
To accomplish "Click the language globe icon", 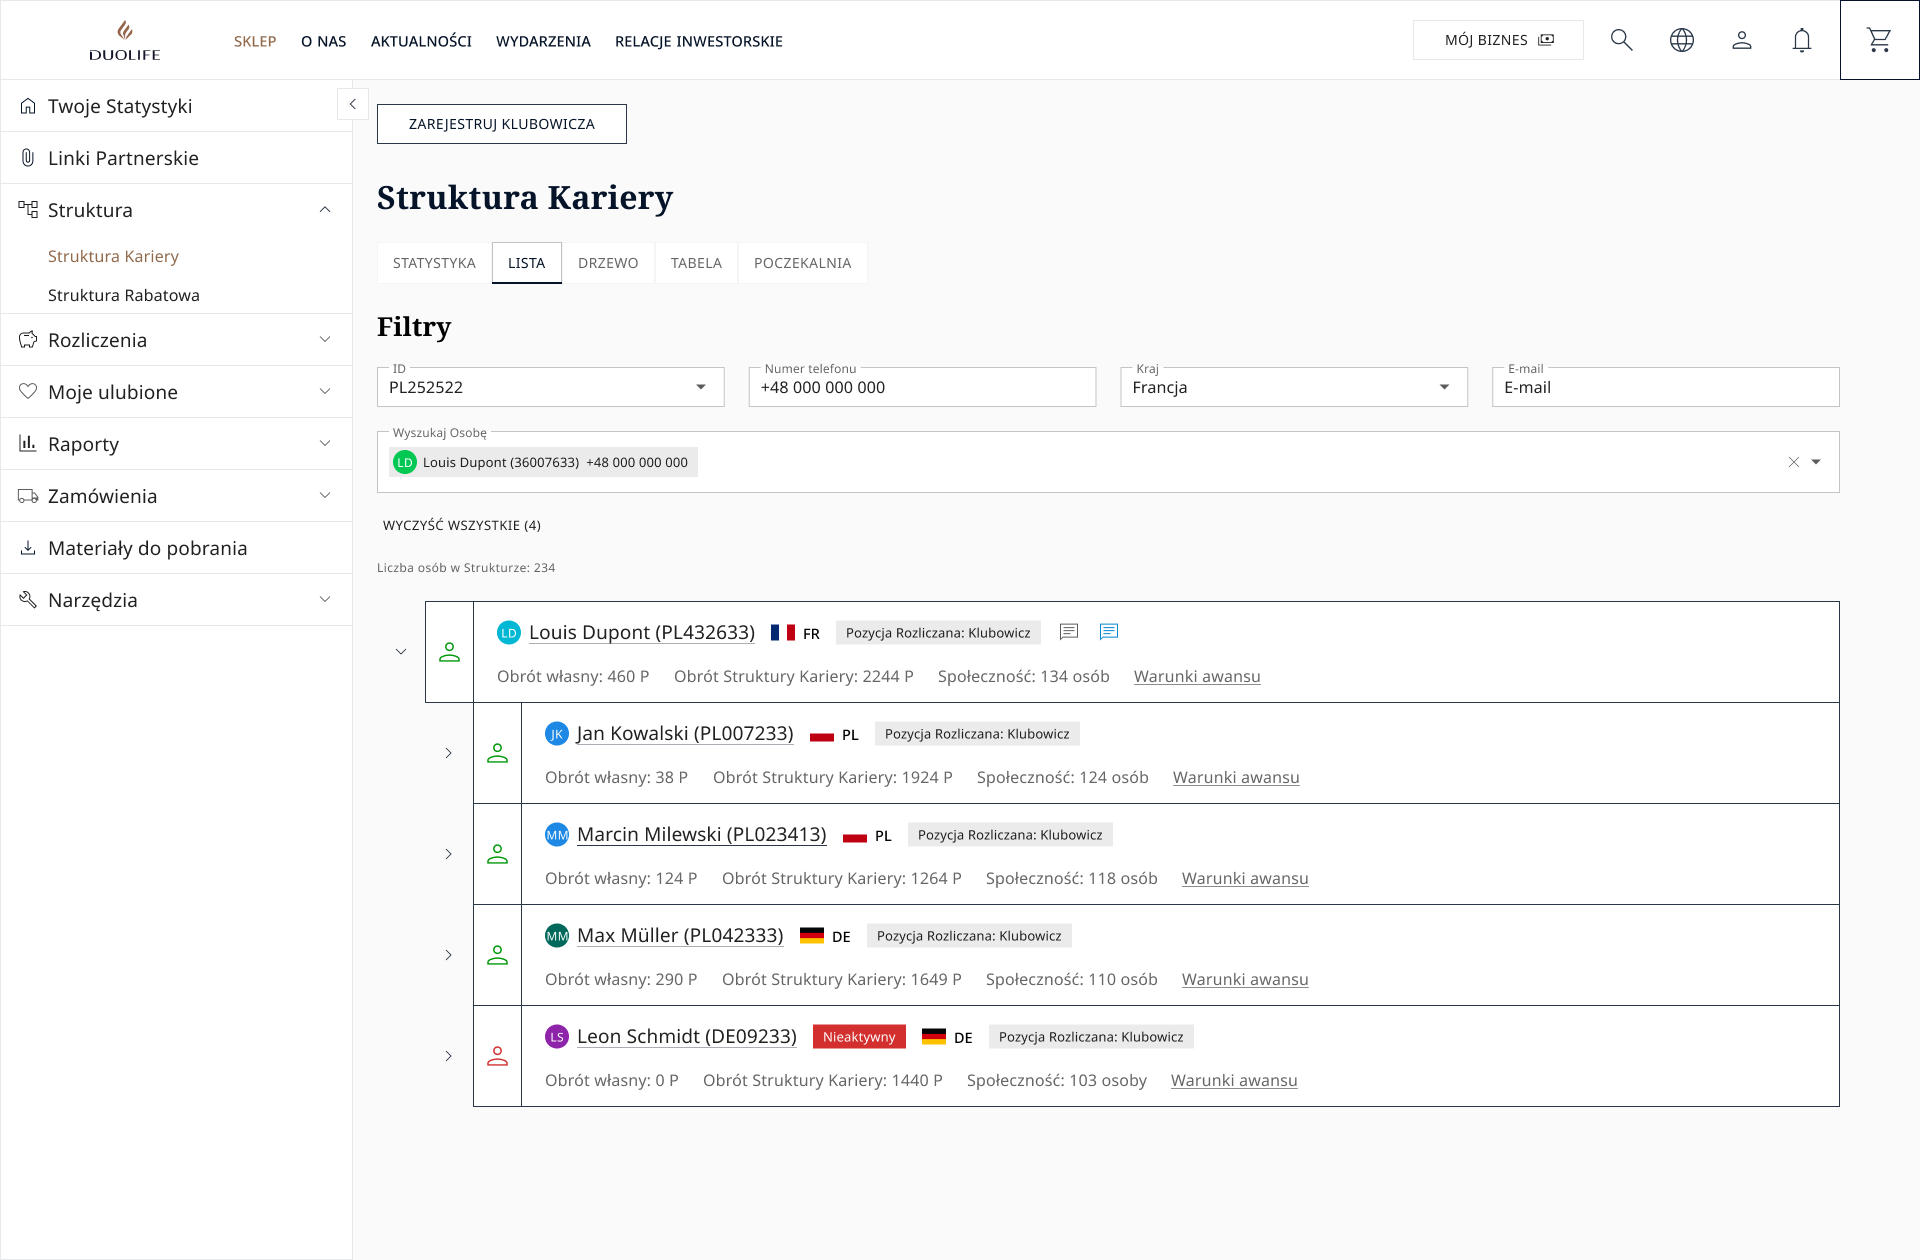I will tap(1681, 40).
